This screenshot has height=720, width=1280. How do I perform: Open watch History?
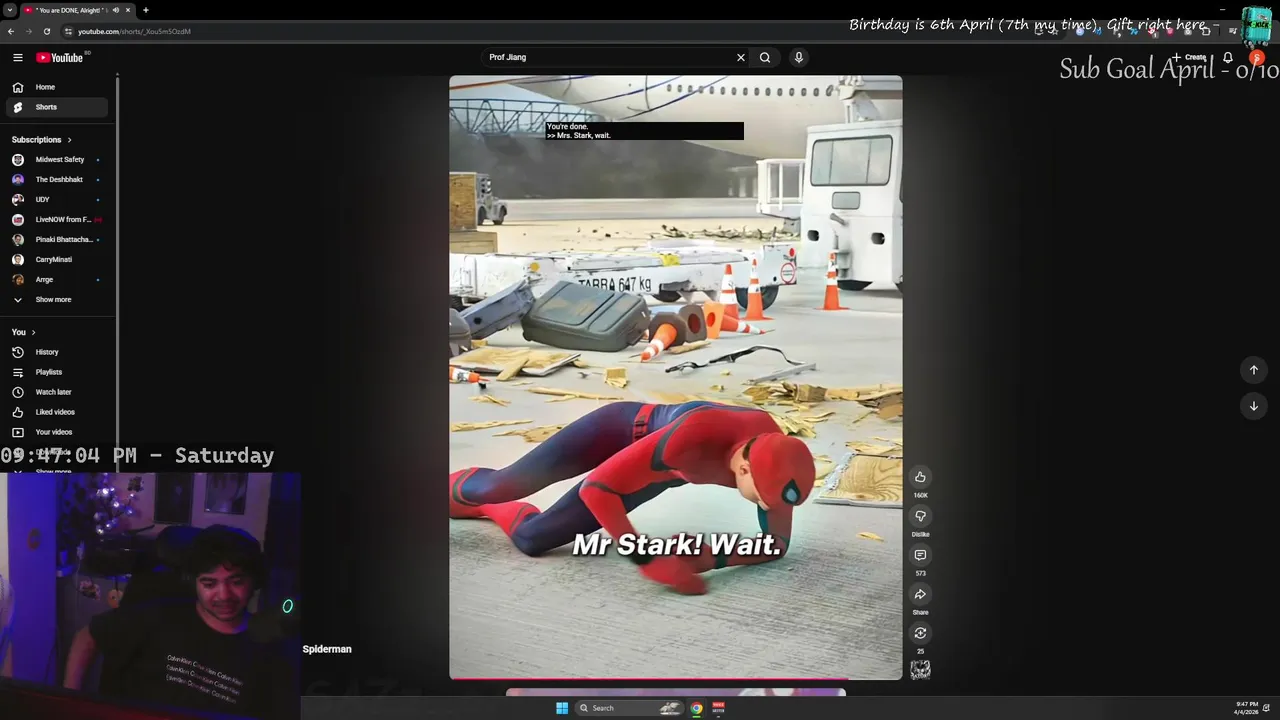(x=56, y=352)
